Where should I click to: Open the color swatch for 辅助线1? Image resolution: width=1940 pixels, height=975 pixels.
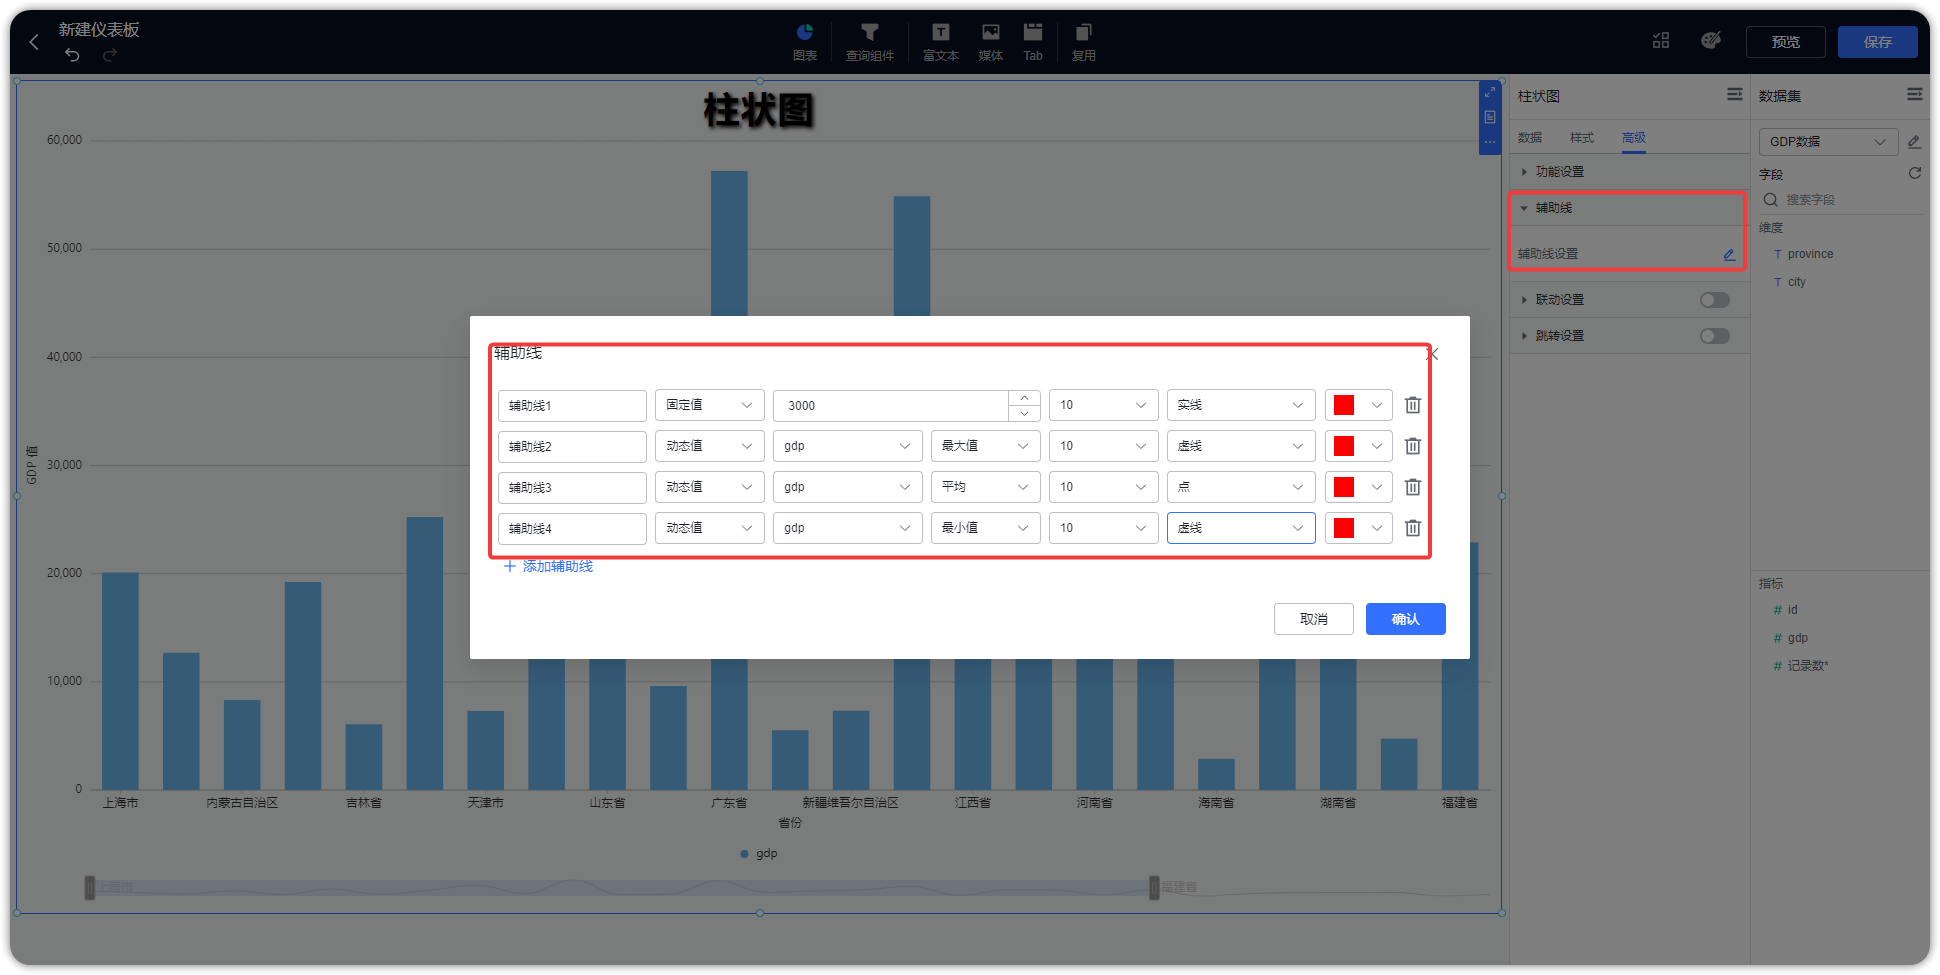point(1359,405)
